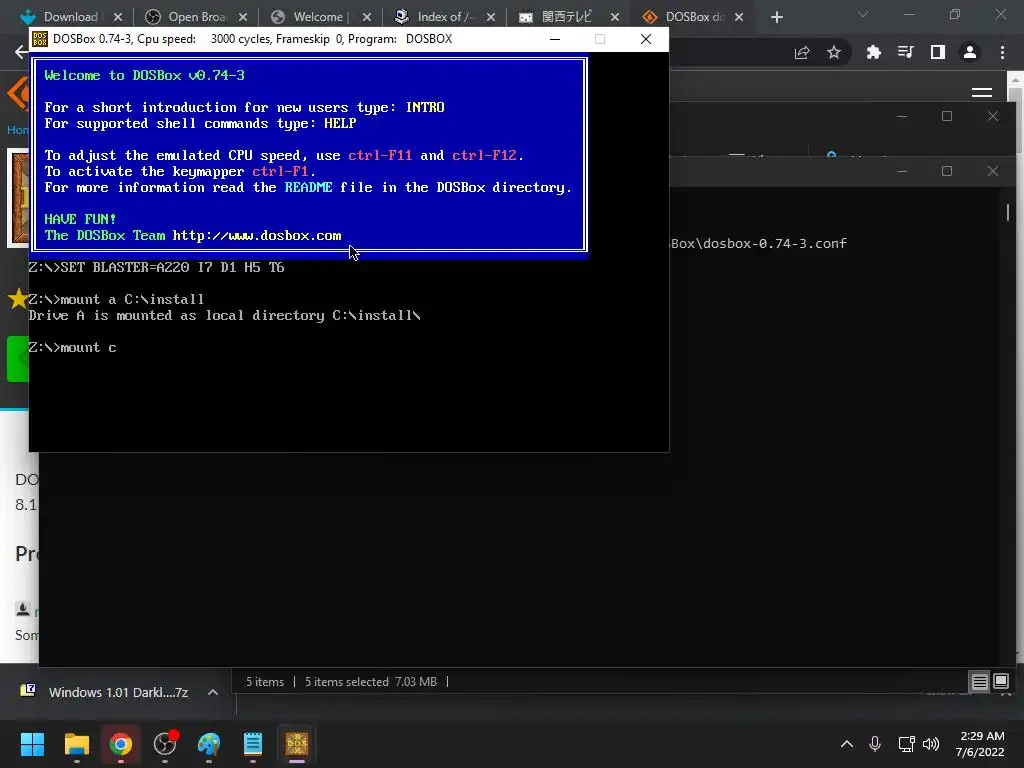Close the Explorer window behind DOSBox
Image resolution: width=1024 pixels, height=768 pixels.
point(993,116)
